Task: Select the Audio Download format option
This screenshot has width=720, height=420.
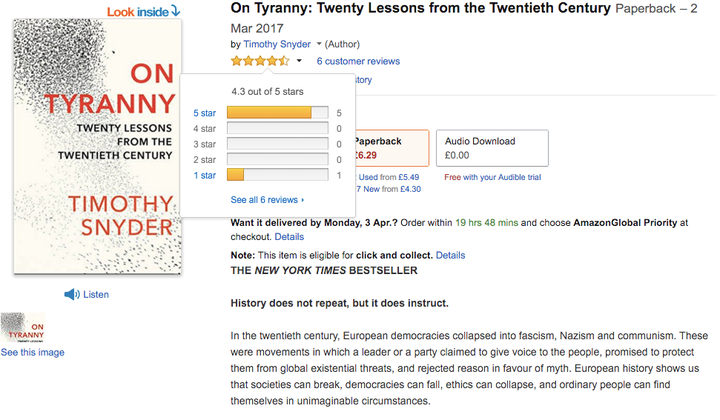Action: [492, 148]
